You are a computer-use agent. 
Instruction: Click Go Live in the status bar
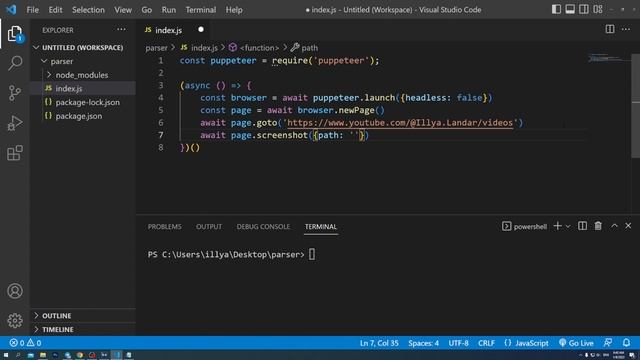(576, 343)
